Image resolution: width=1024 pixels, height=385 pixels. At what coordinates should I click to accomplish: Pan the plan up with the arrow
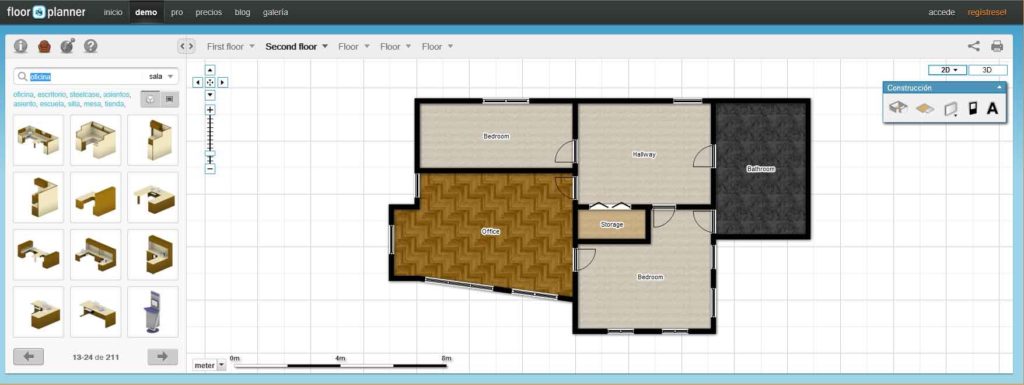click(210, 70)
